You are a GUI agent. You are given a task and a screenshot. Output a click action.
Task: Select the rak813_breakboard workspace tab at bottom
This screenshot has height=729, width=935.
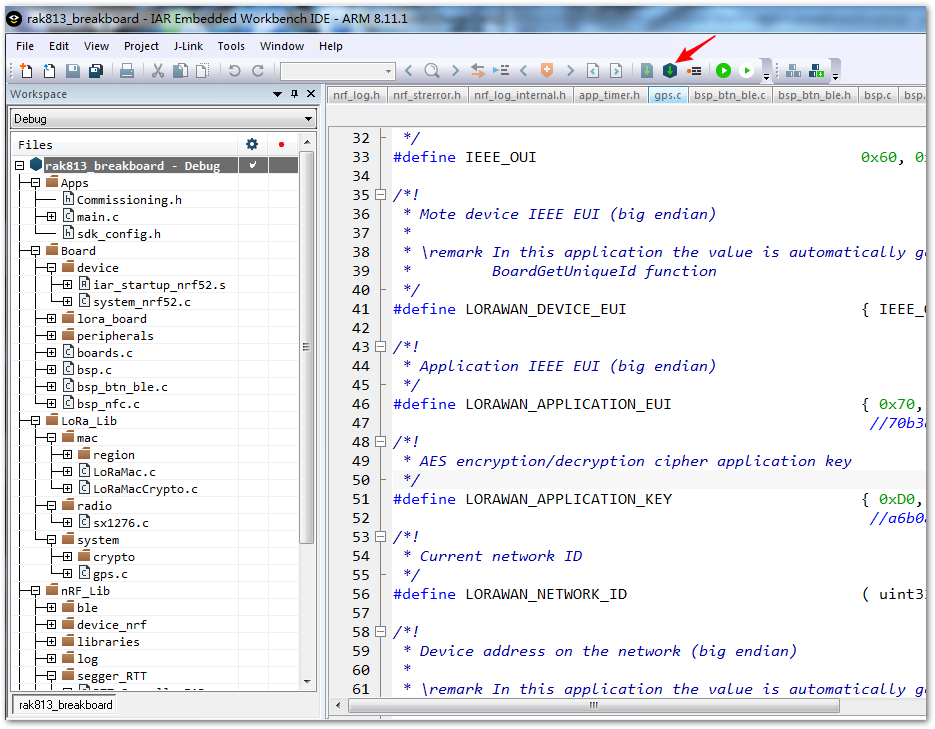tap(66, 705)
